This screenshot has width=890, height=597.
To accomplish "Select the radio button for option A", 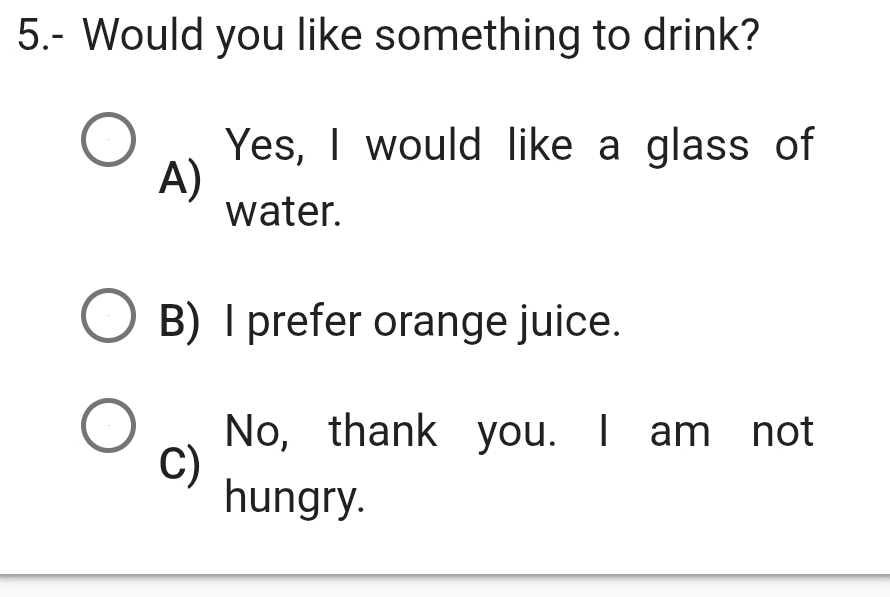I will tap(107, 144).
